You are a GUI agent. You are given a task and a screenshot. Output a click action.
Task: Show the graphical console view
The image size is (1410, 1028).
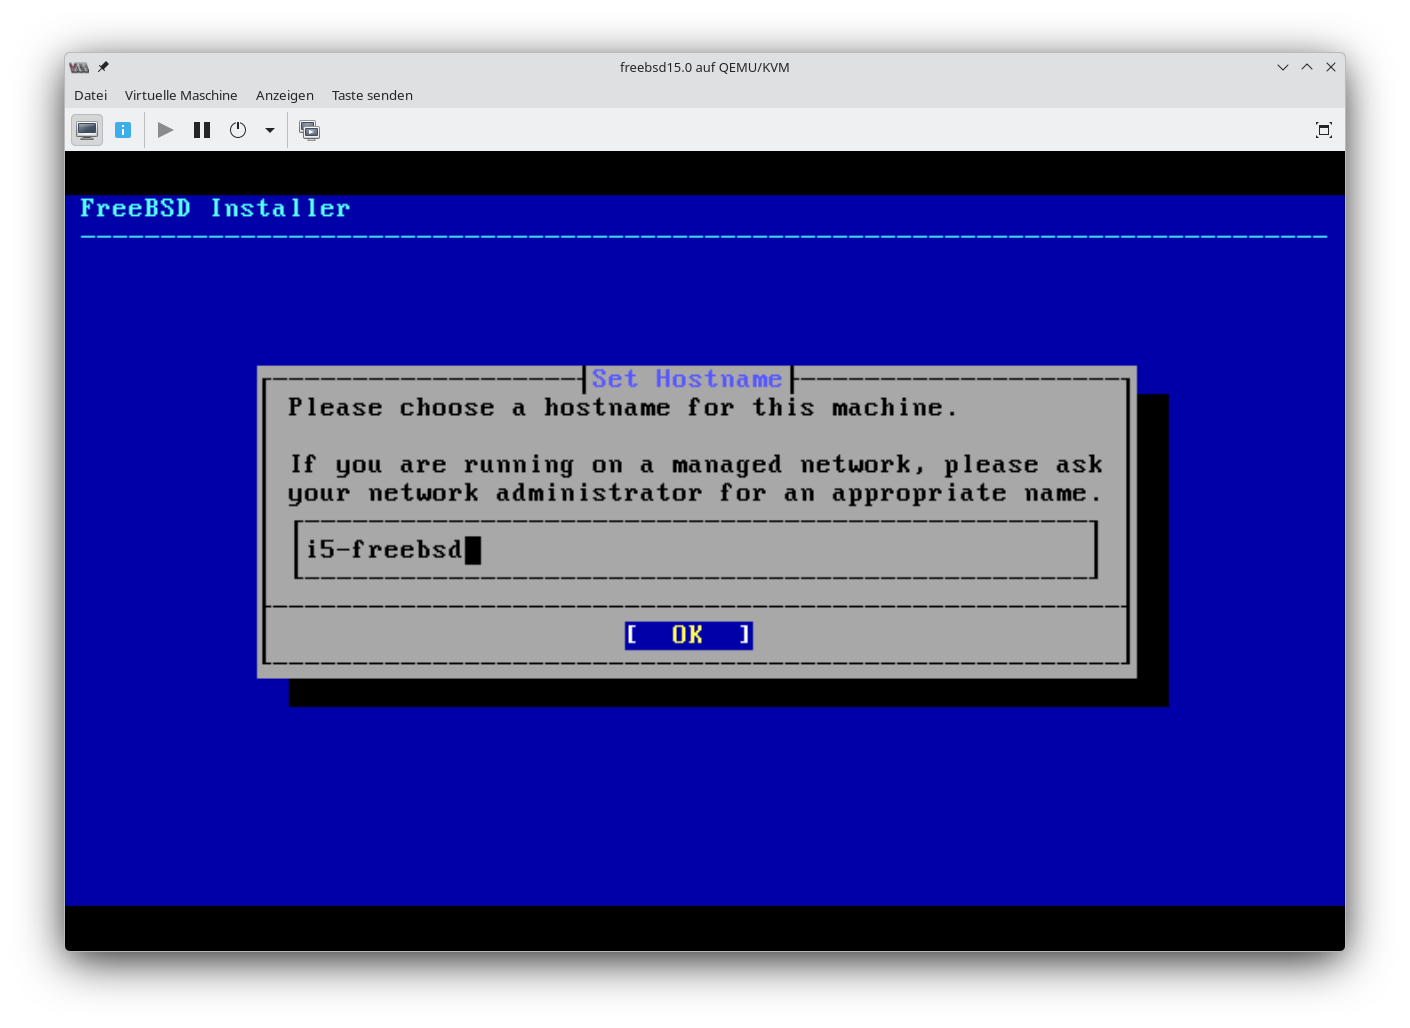pos(87,130)
